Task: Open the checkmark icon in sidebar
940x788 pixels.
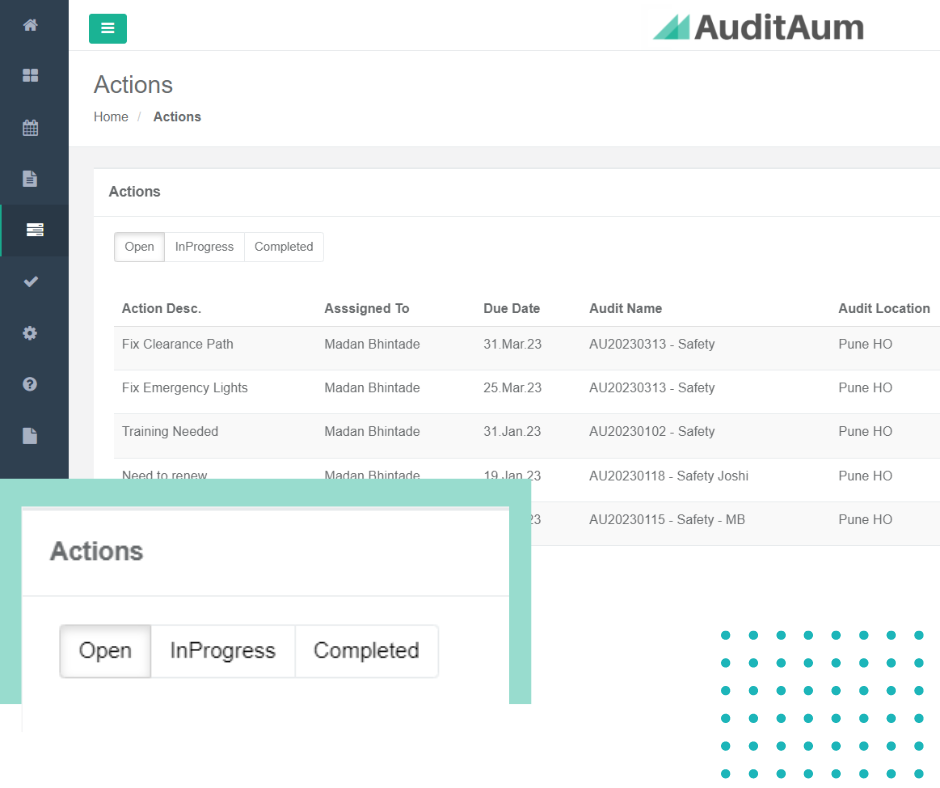Action: [x=31, y=281]
